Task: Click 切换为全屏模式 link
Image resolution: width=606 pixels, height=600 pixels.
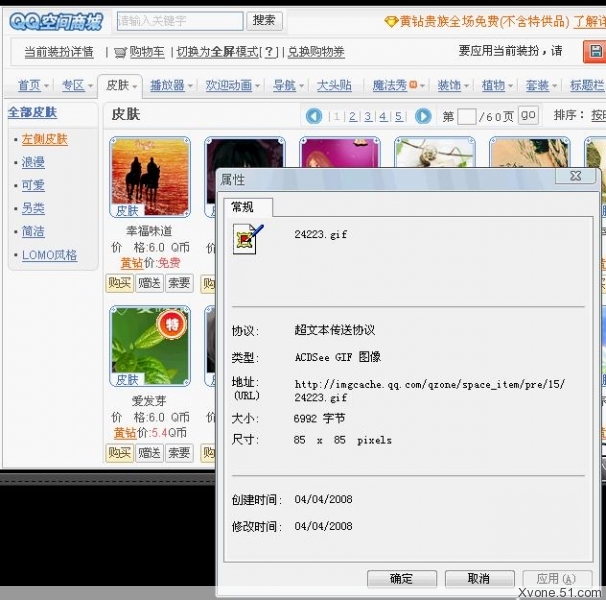Action: 217,52
